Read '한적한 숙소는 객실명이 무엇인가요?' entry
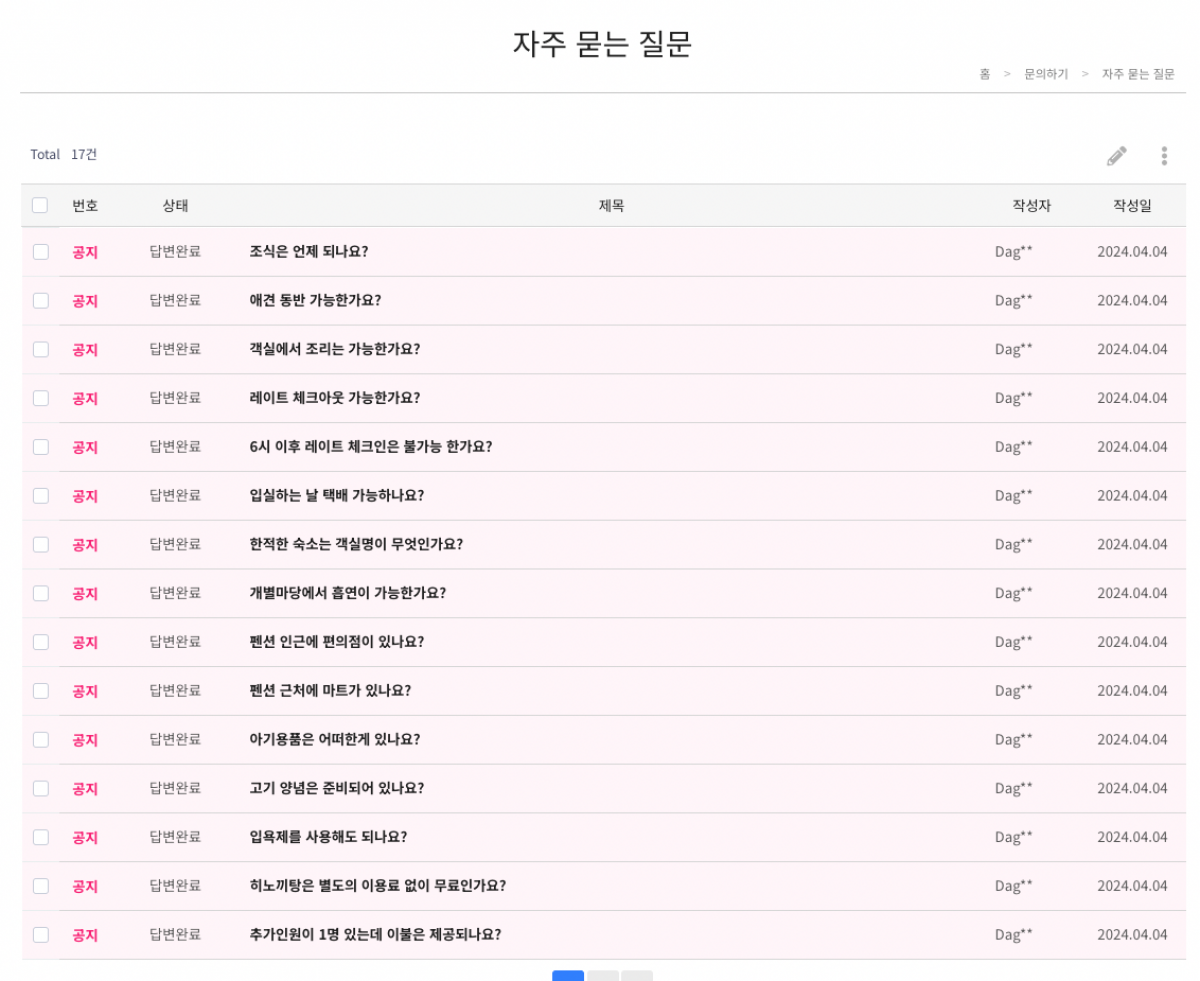Viewport: 1200px width, 981px height. tap(356, 544)
